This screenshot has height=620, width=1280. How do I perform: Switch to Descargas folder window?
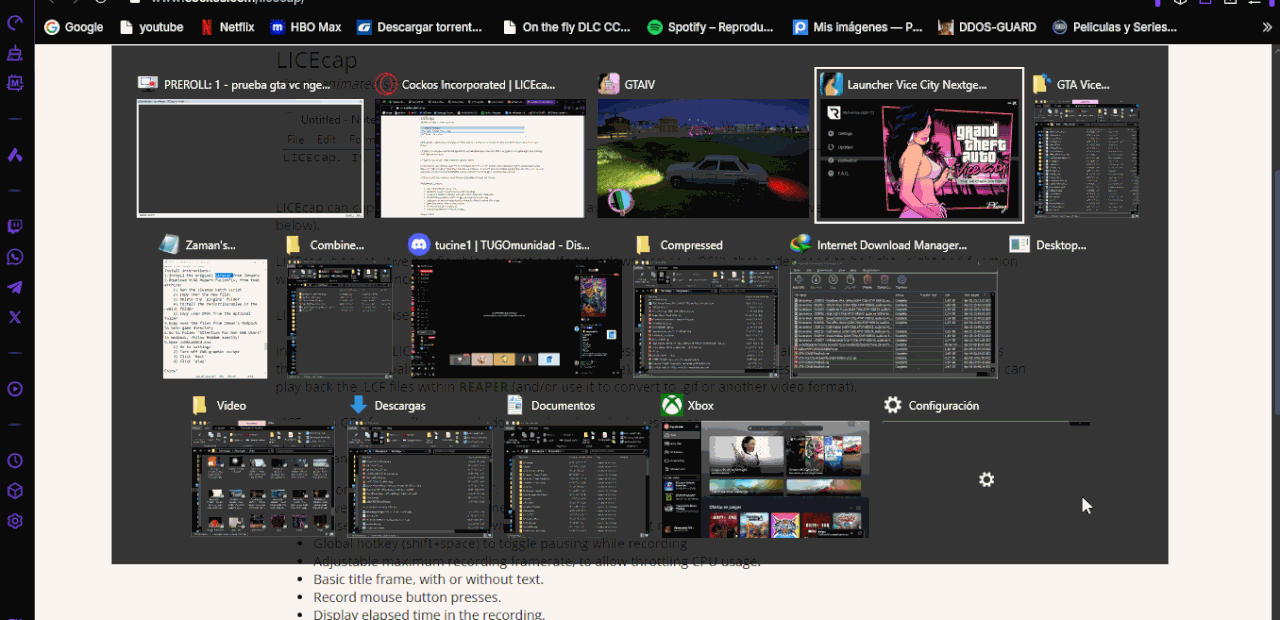click(420, 467)
